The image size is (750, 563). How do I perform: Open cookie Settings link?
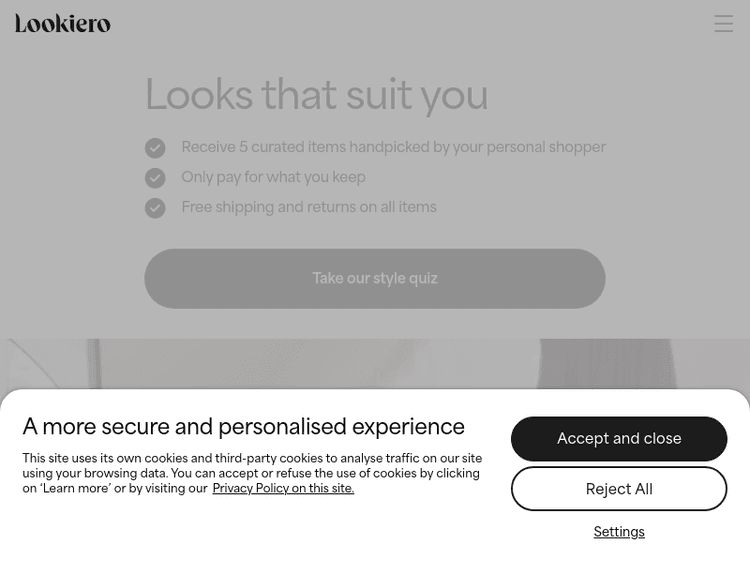click(618, 532)
